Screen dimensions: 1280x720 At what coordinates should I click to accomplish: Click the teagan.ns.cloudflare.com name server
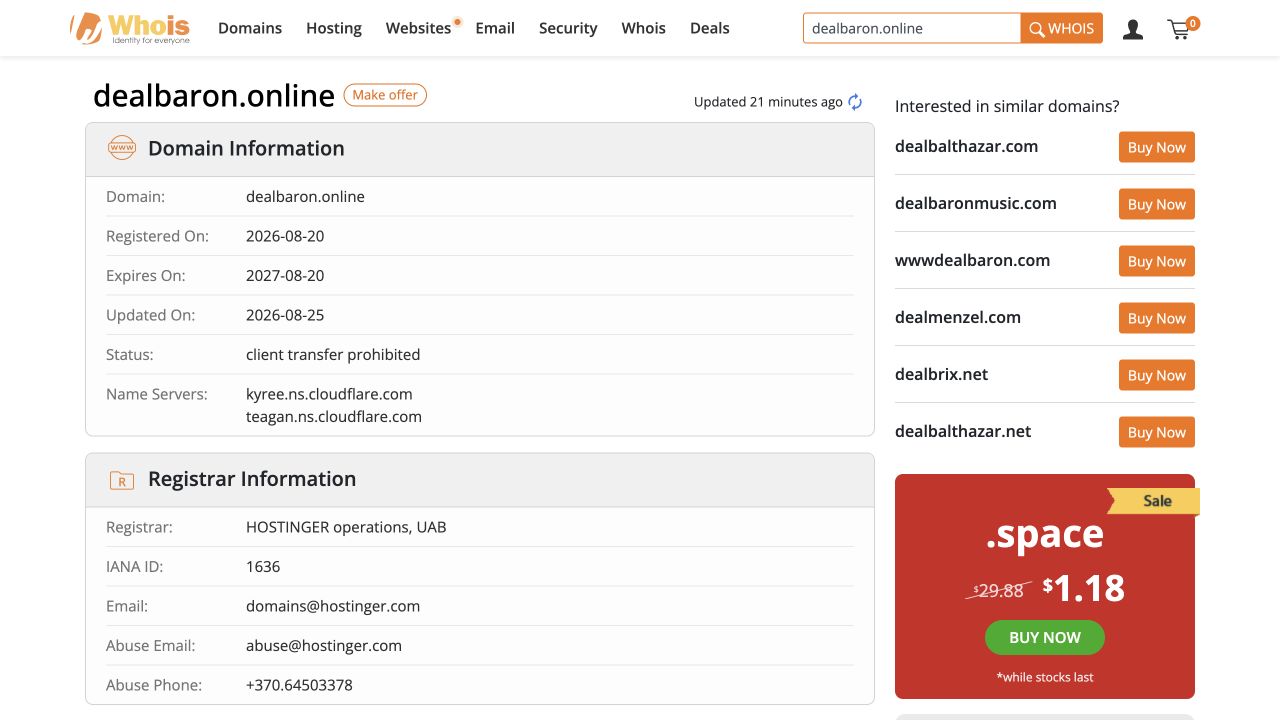tap(334, 417)
